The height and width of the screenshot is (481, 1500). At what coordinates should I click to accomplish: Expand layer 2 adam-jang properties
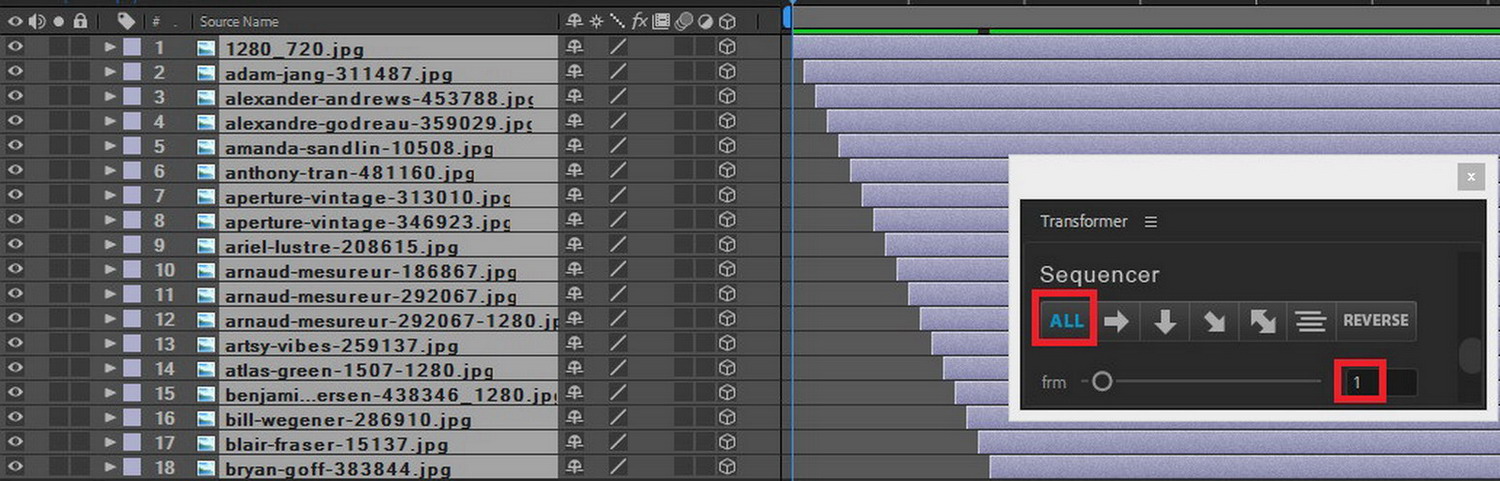(111, 72)
